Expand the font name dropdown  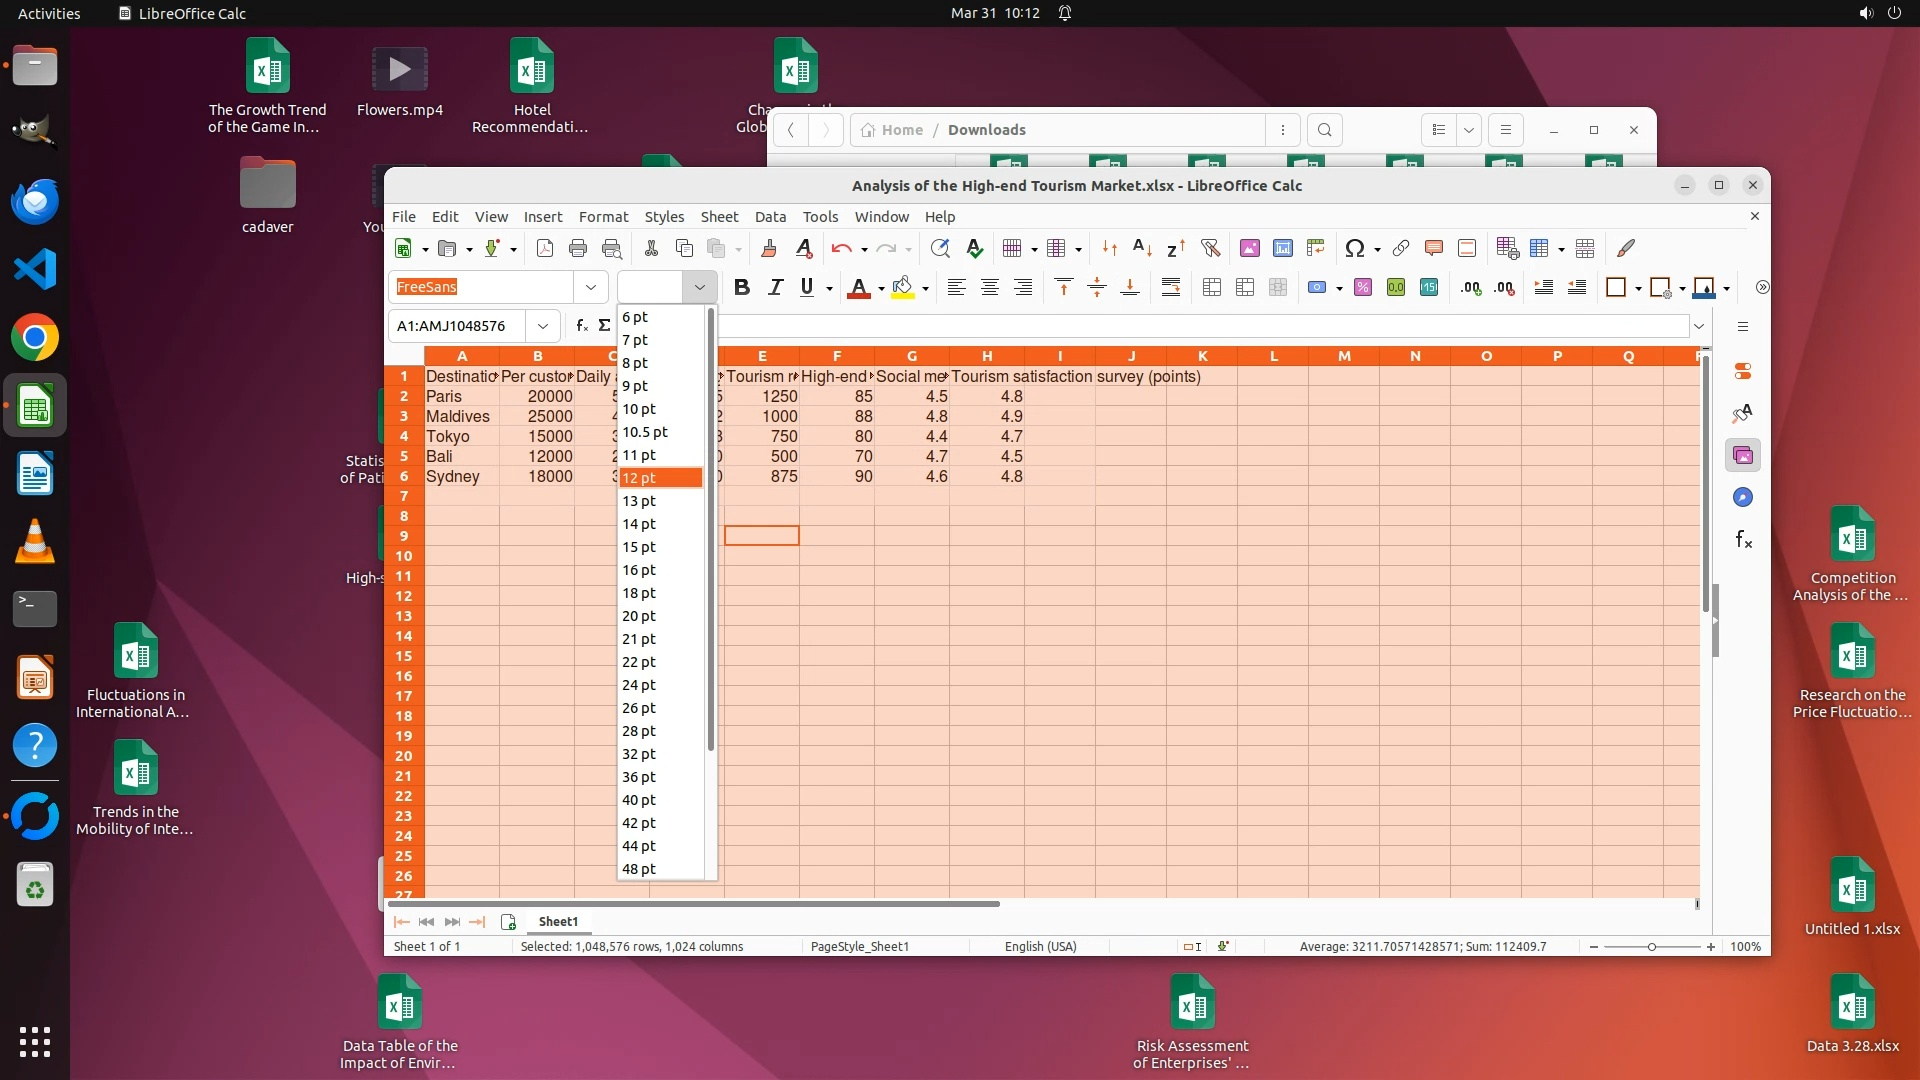coord(590,288)
